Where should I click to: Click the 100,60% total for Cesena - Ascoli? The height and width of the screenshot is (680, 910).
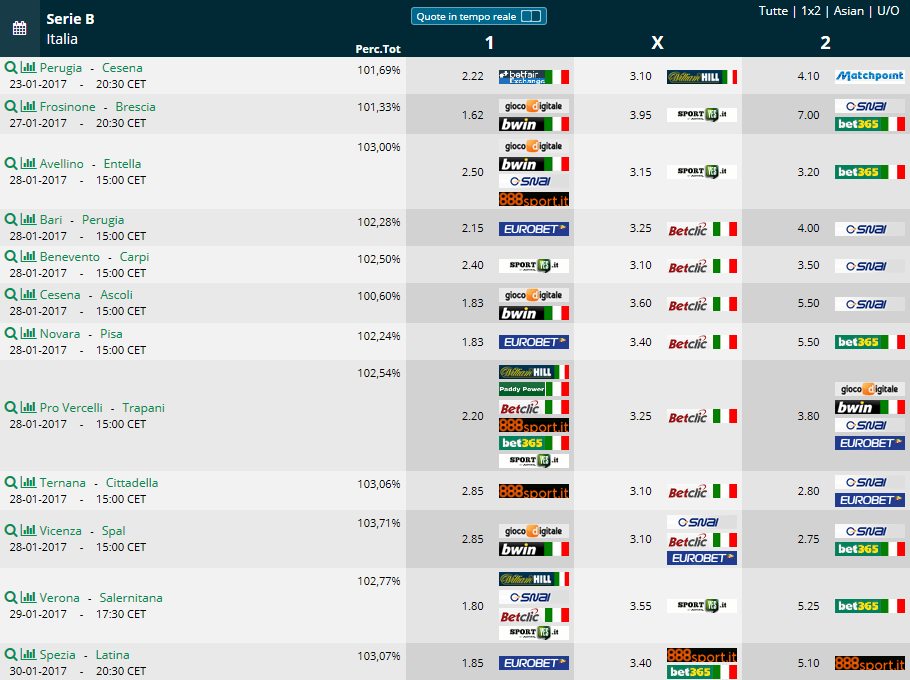378,296
